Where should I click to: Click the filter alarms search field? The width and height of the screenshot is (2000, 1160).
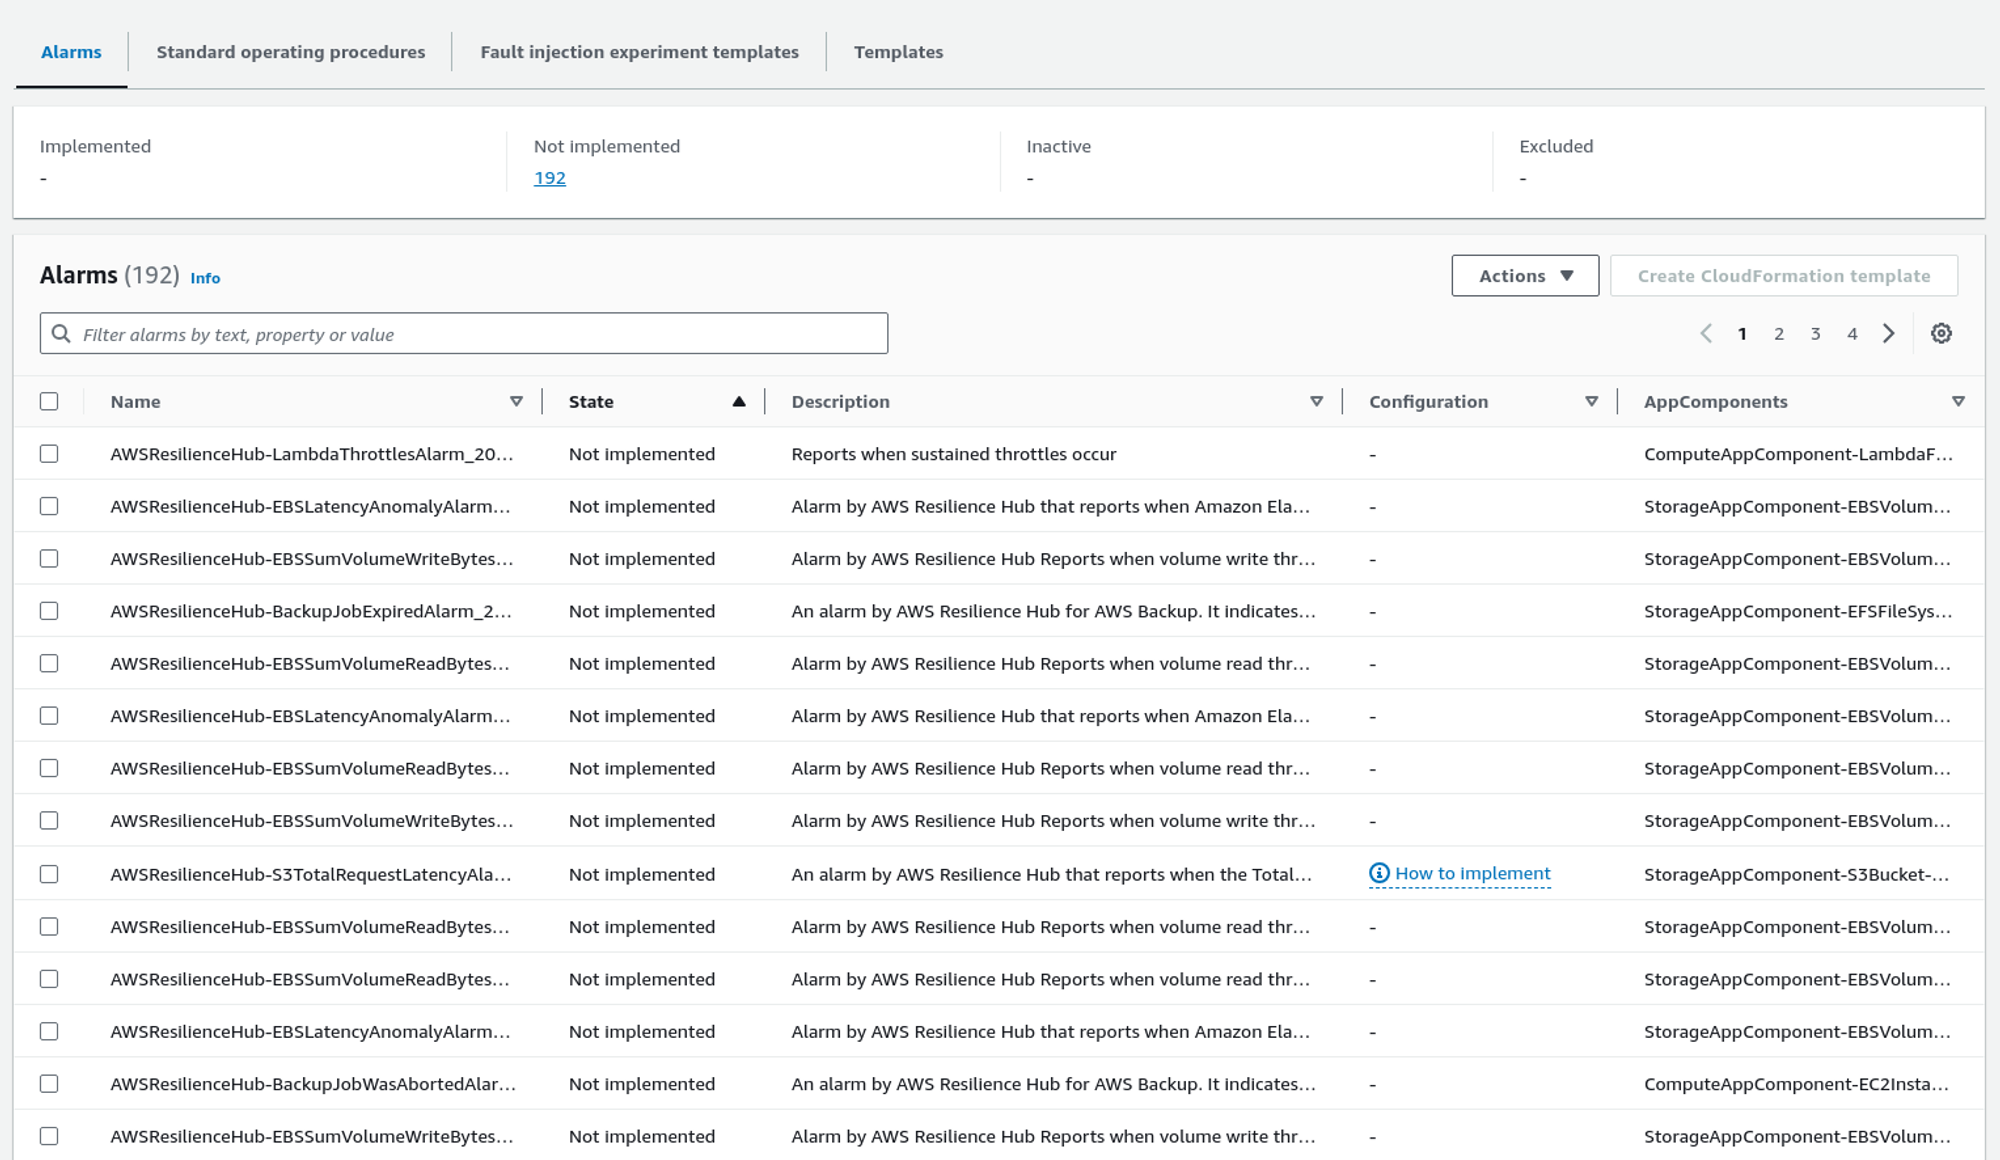(480, 334)
